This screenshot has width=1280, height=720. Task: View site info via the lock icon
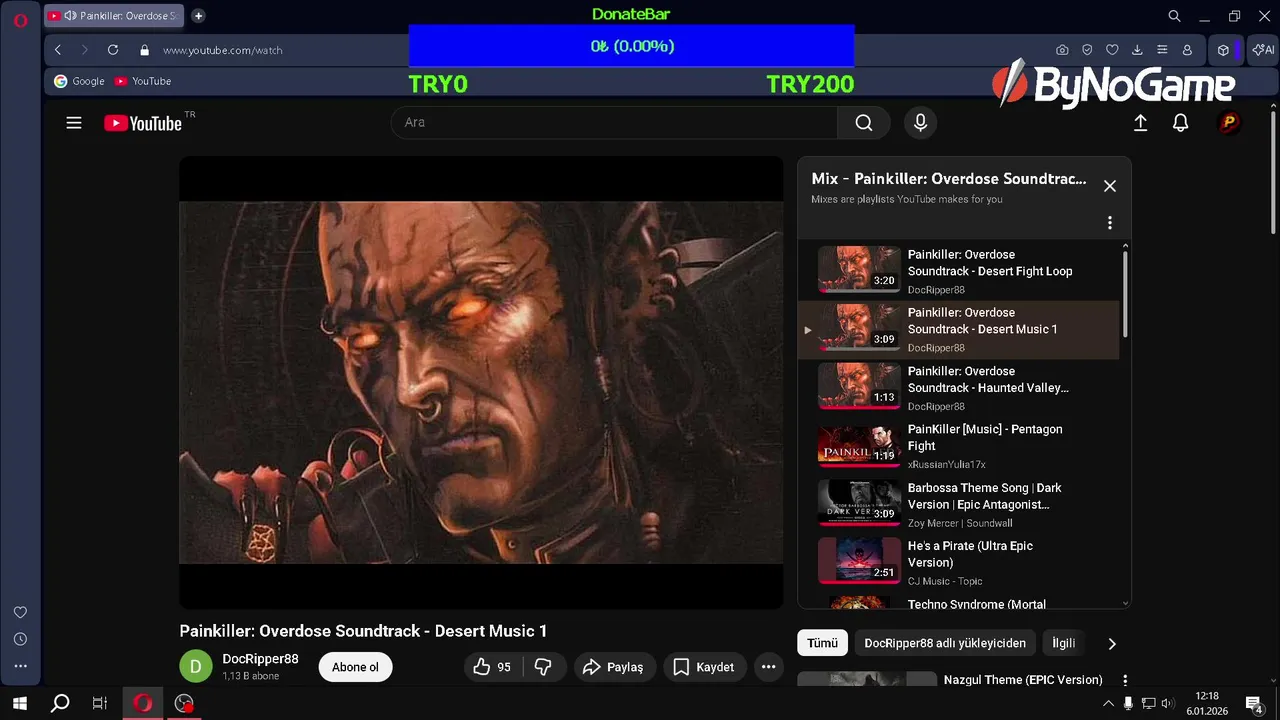144,50
